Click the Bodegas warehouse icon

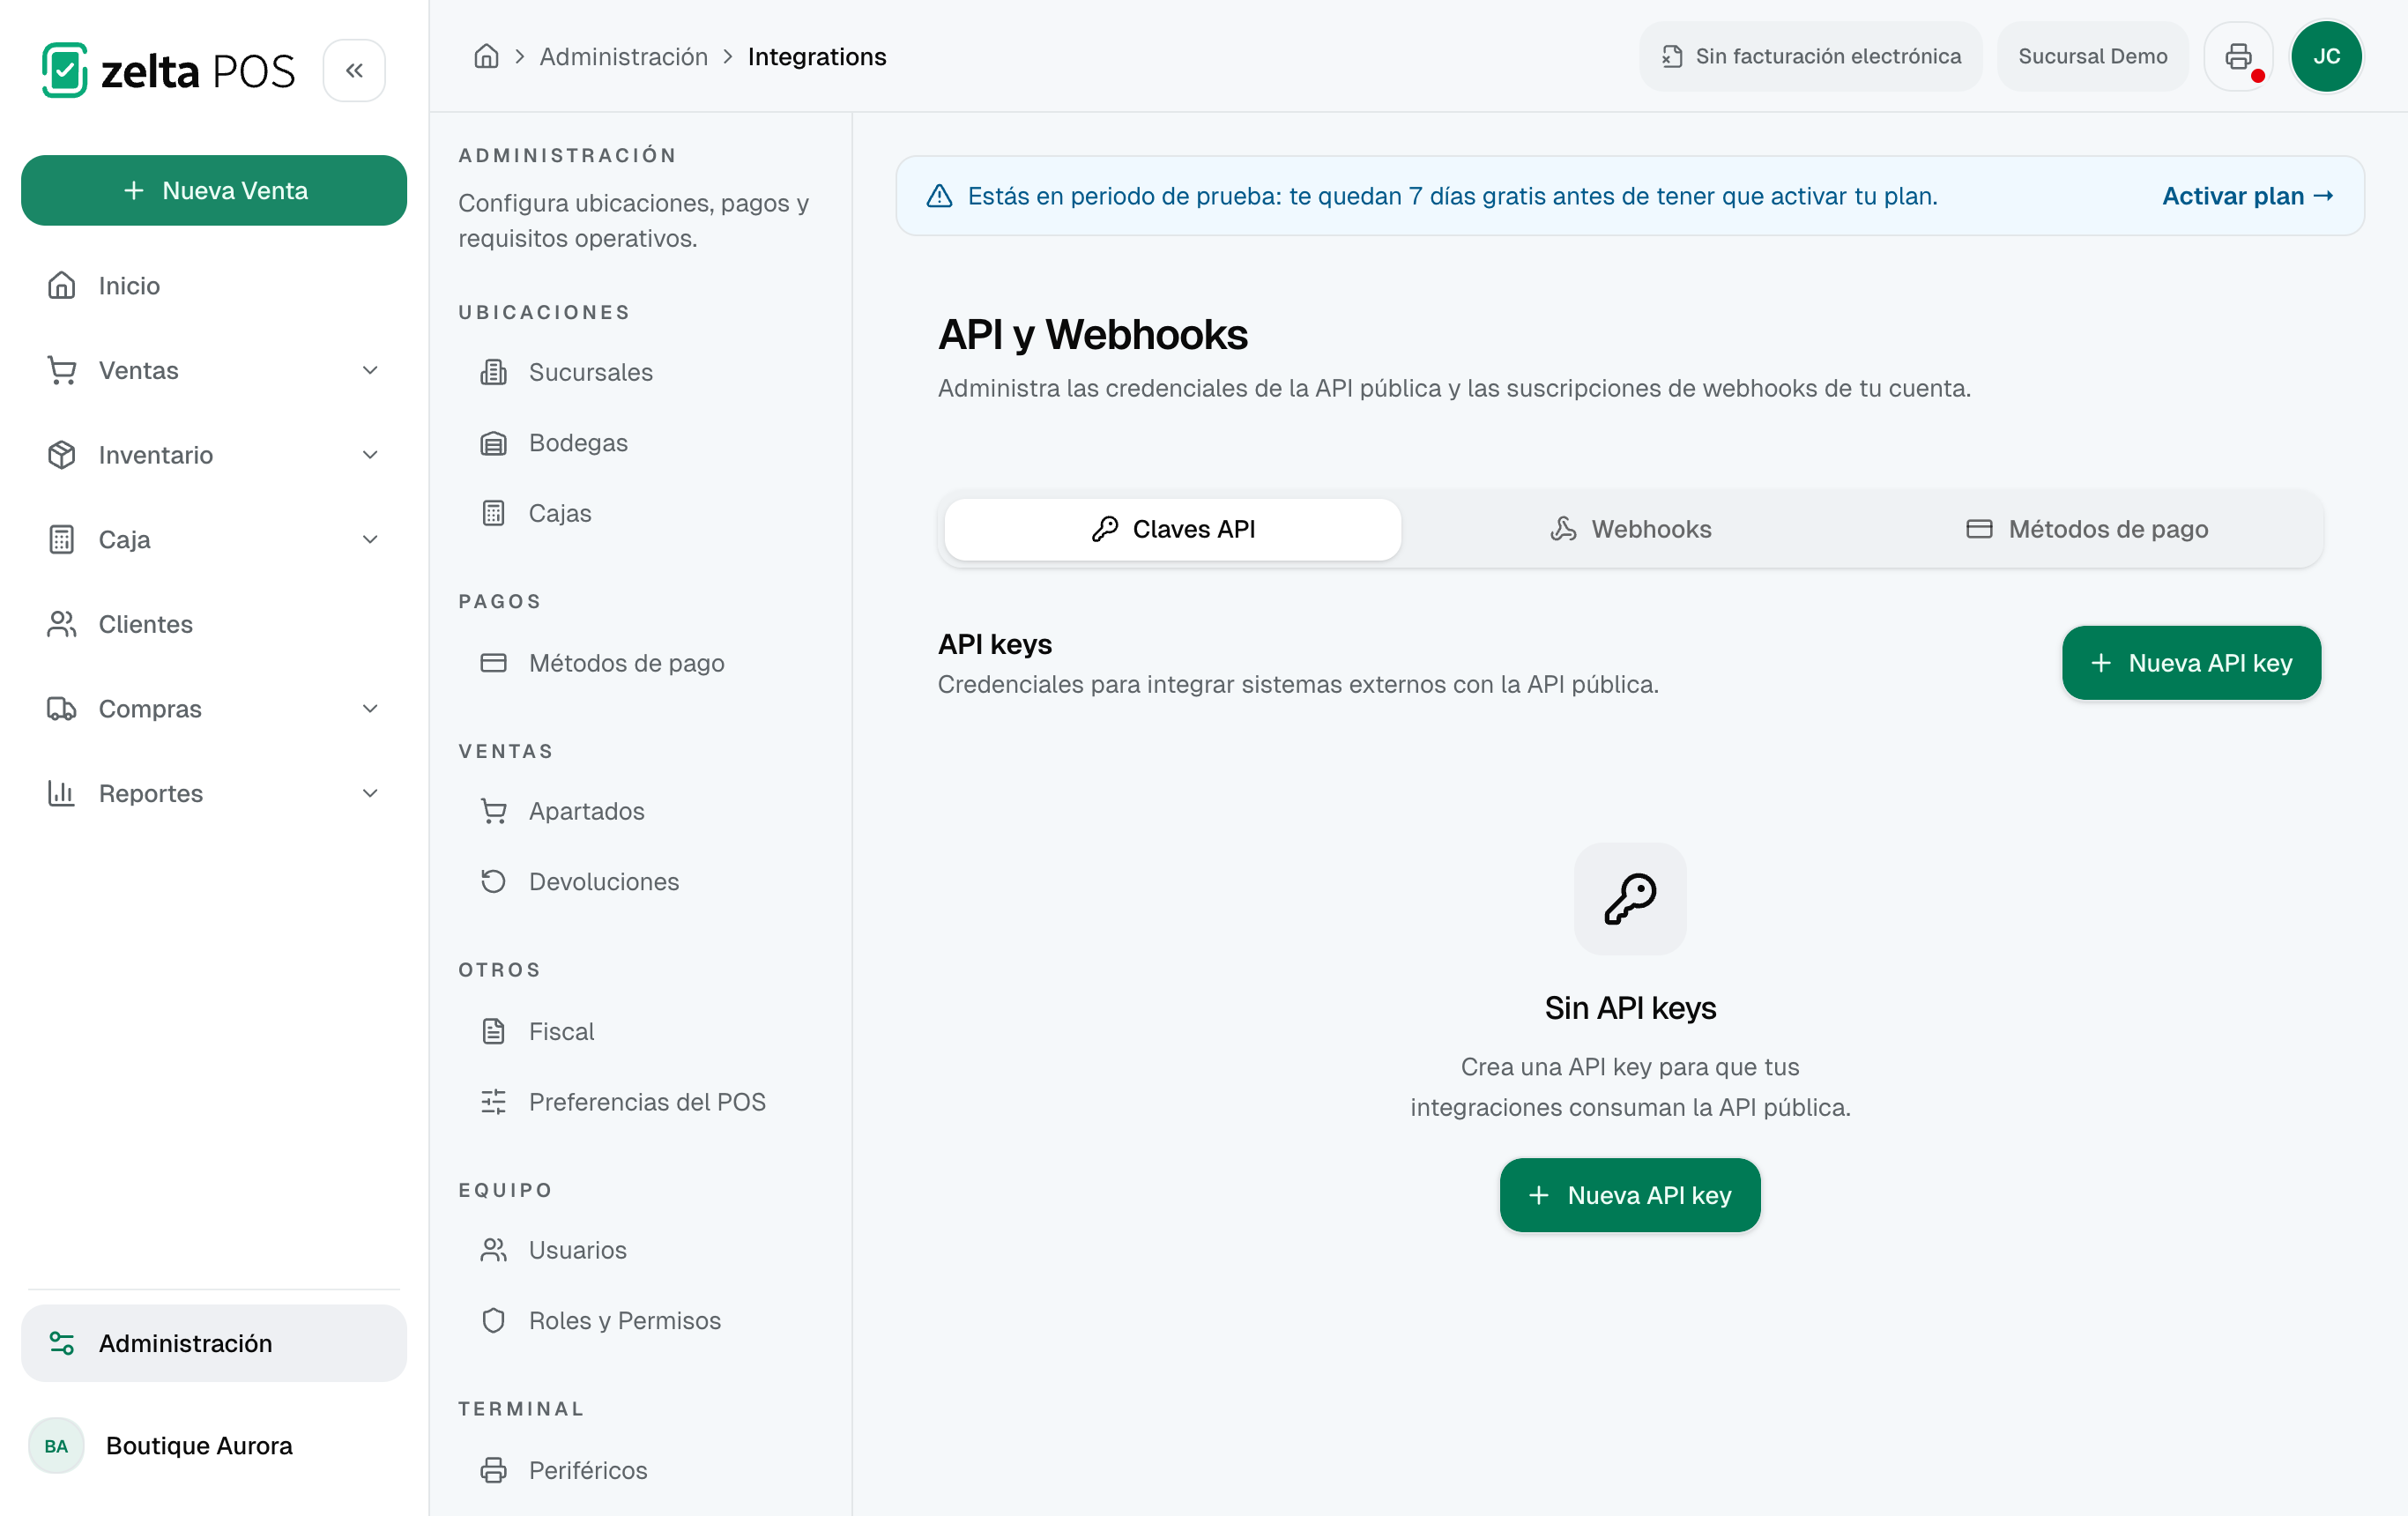click(493, 443)
